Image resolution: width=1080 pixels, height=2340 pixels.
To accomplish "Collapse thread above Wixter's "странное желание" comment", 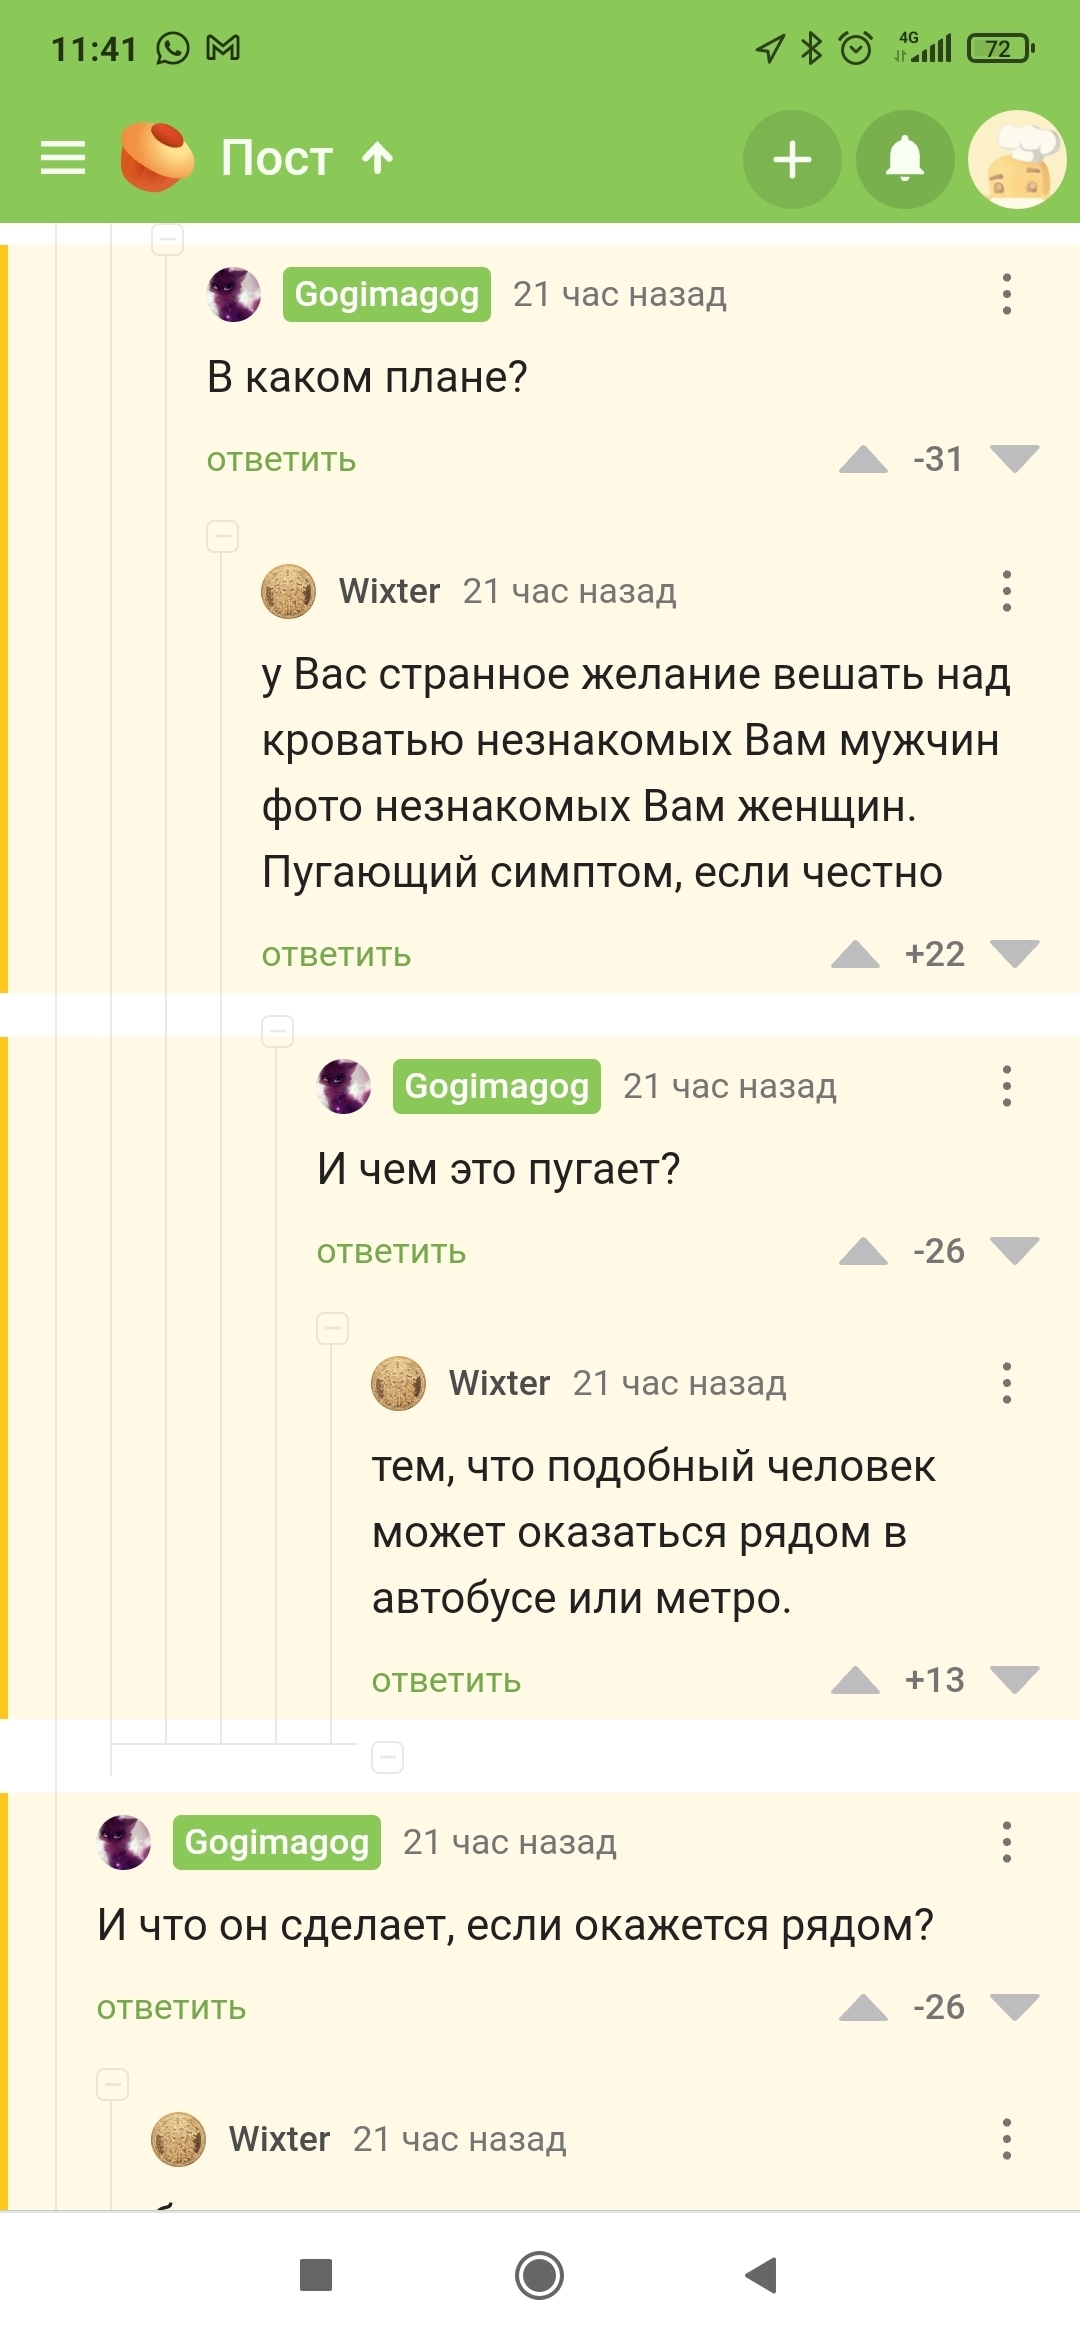I will pyautogui.click(x=222, y=536).
